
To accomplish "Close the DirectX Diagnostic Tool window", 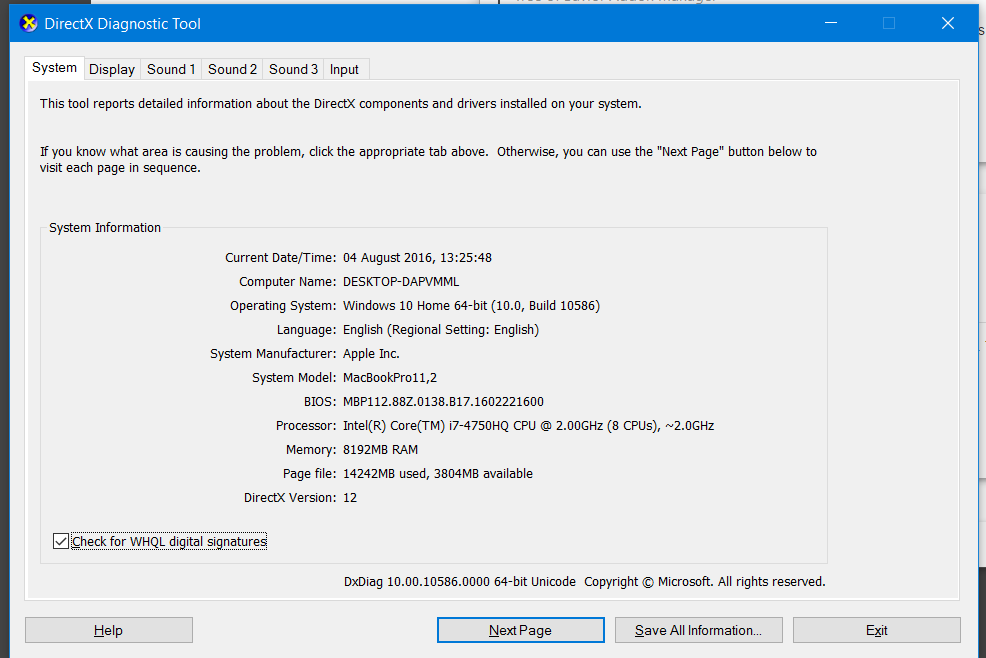I will pos(947,23).
